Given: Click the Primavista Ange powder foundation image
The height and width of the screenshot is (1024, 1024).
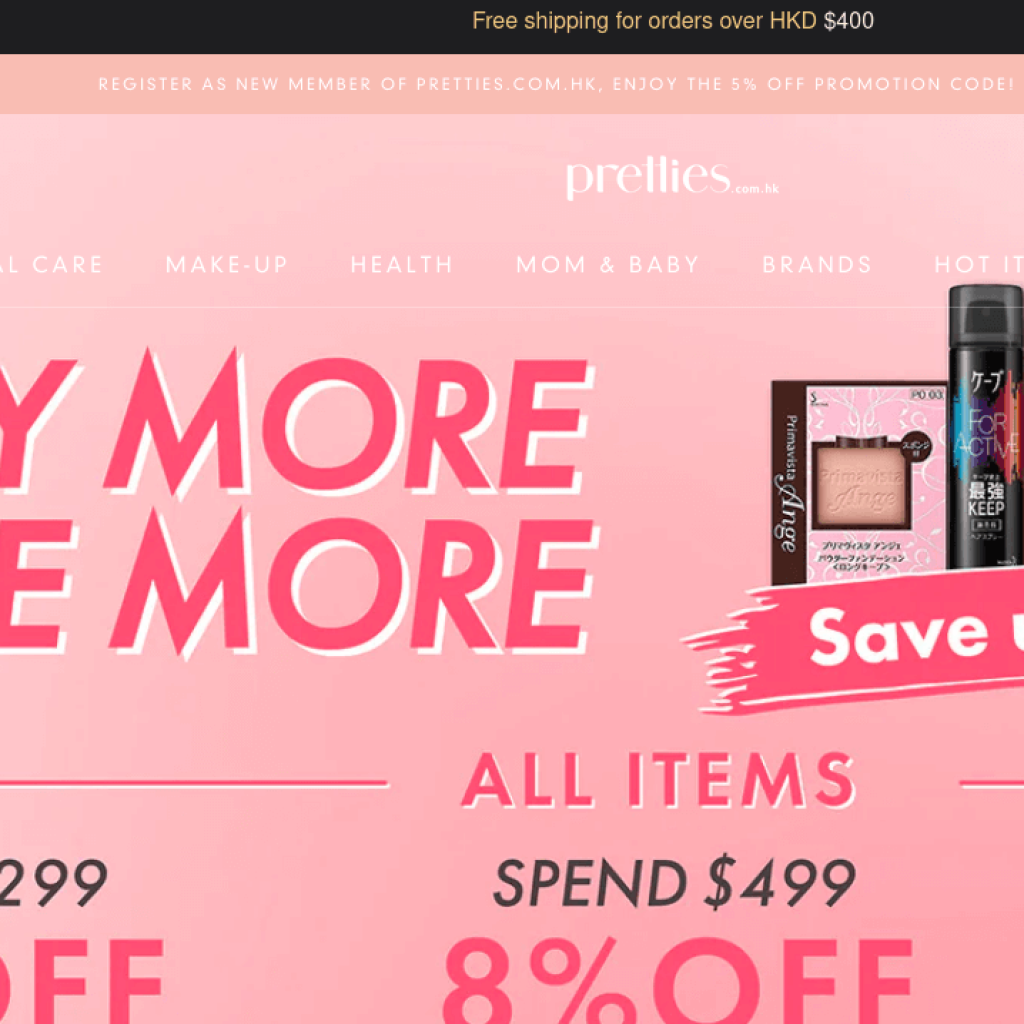Looking at the screenshot, I should click(859, 481).
